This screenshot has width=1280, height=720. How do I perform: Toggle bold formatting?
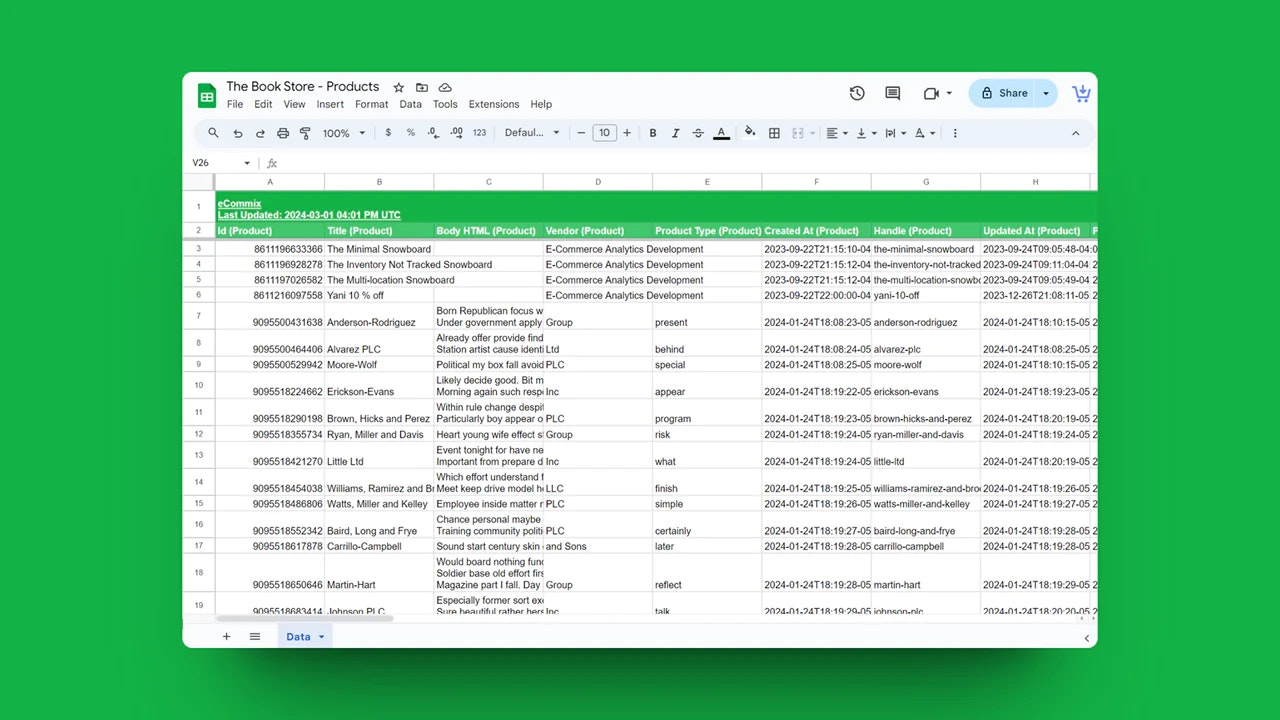tap(653, 133)
